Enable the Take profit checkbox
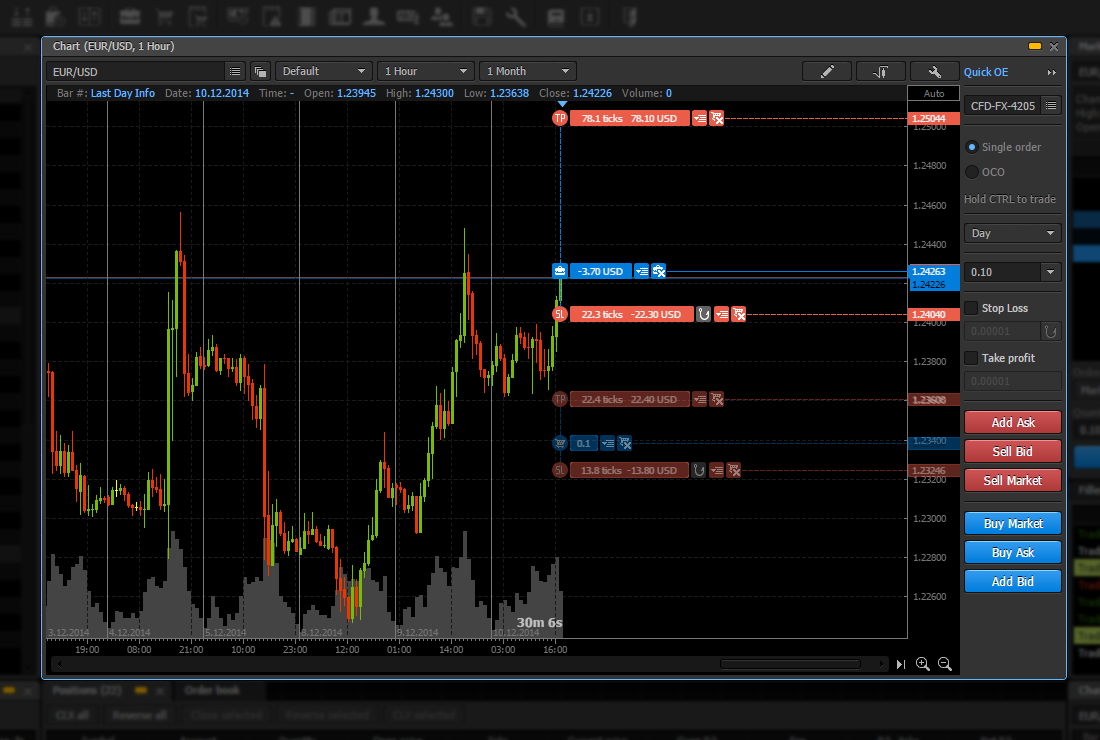This screenshot has height=740, width=1100. click(x=971, y=358)
